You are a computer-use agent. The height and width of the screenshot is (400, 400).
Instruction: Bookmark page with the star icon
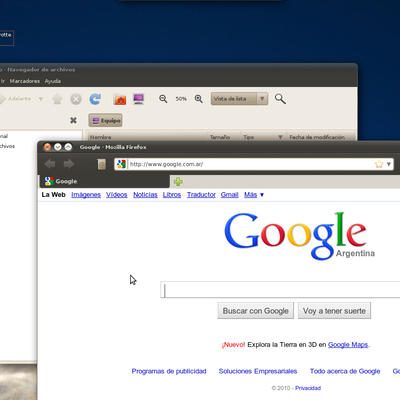pos(379,164)
